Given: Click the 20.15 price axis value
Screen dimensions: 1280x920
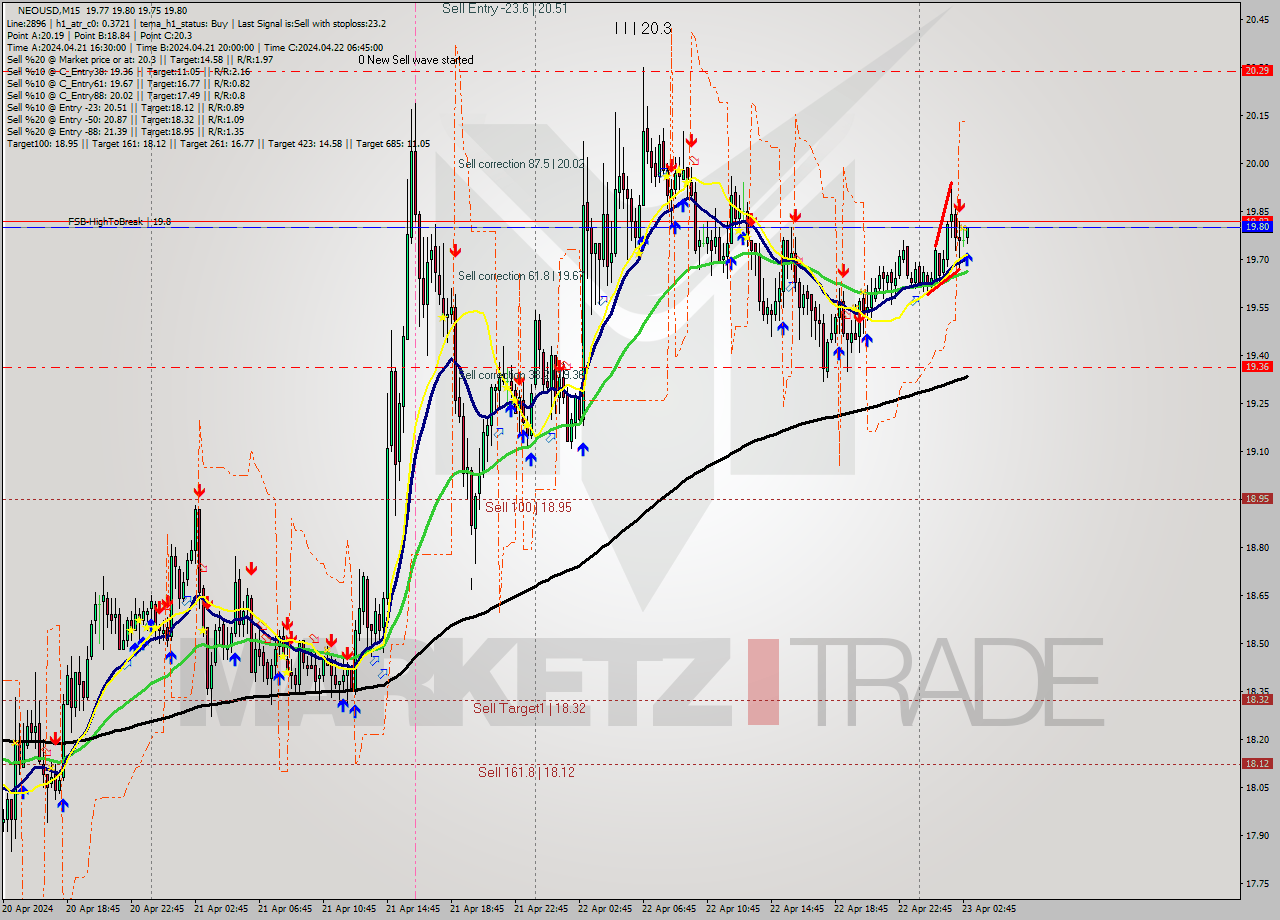Looking at the screenshot, I should pos(1256,115).
